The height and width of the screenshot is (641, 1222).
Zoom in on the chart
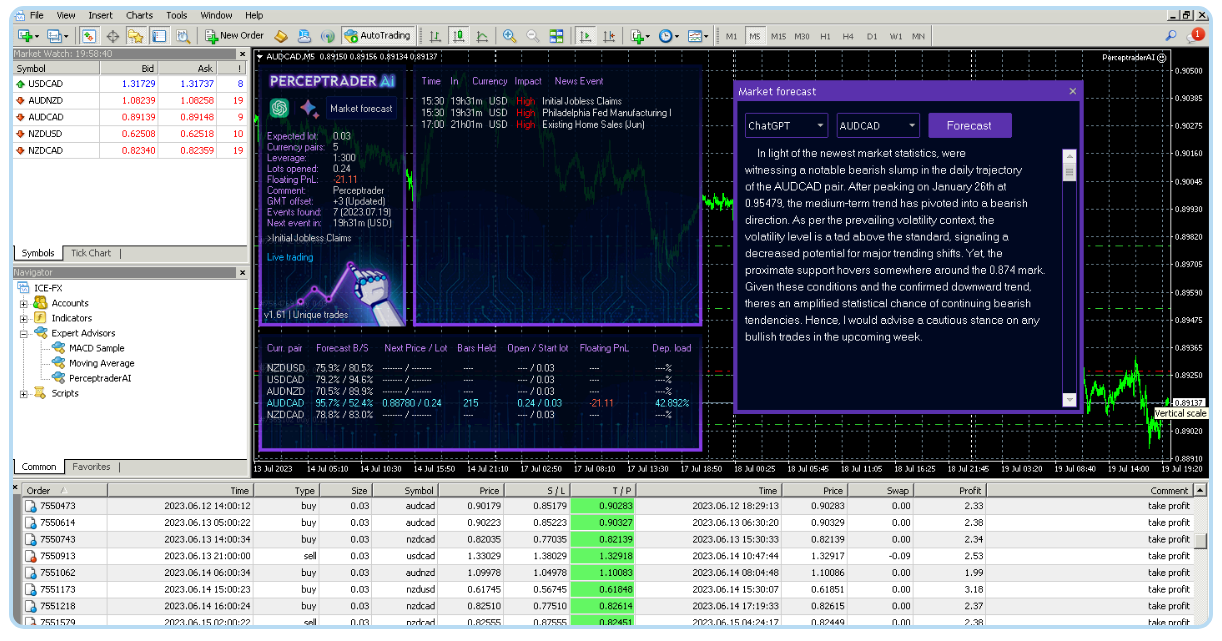click(x=510, y=36)
